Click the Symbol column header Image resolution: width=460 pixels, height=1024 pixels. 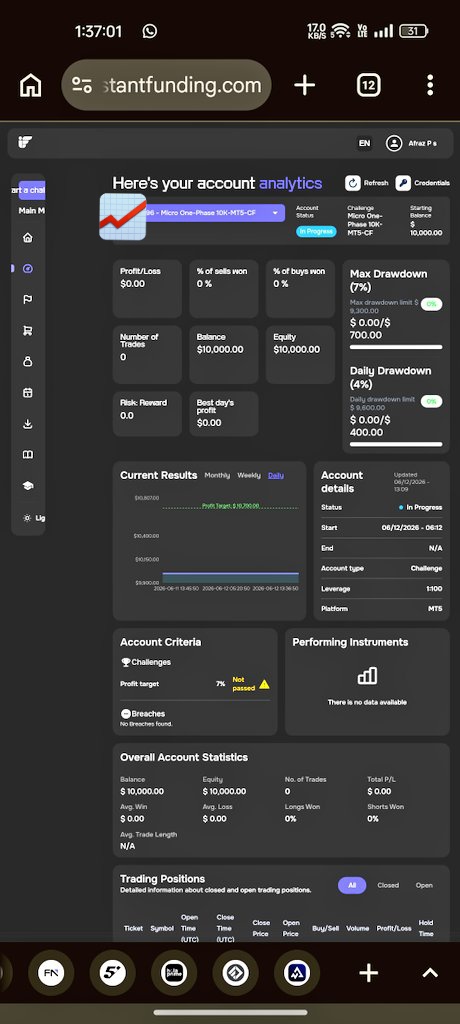point(162,928)
